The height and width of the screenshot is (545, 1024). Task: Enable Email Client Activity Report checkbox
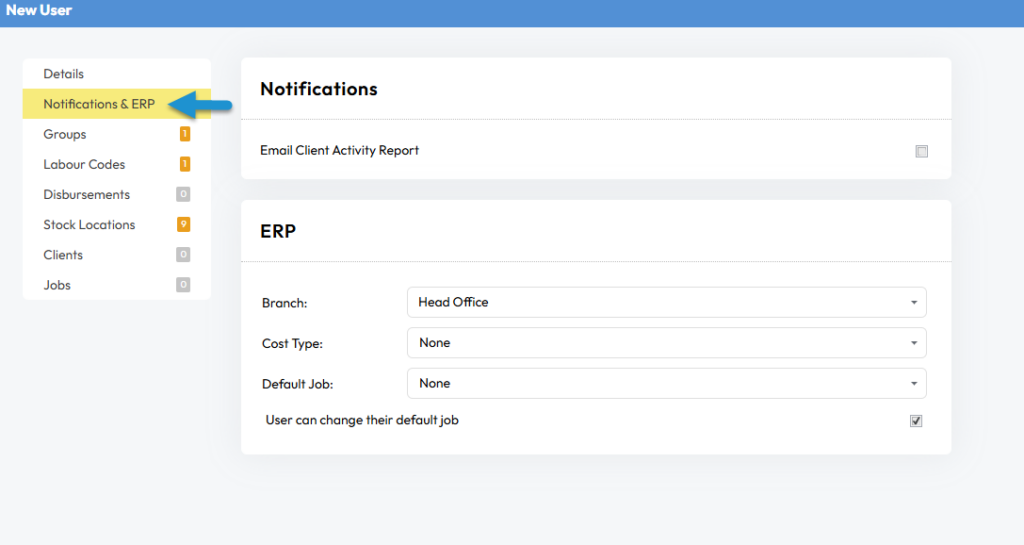click(921, 151)
